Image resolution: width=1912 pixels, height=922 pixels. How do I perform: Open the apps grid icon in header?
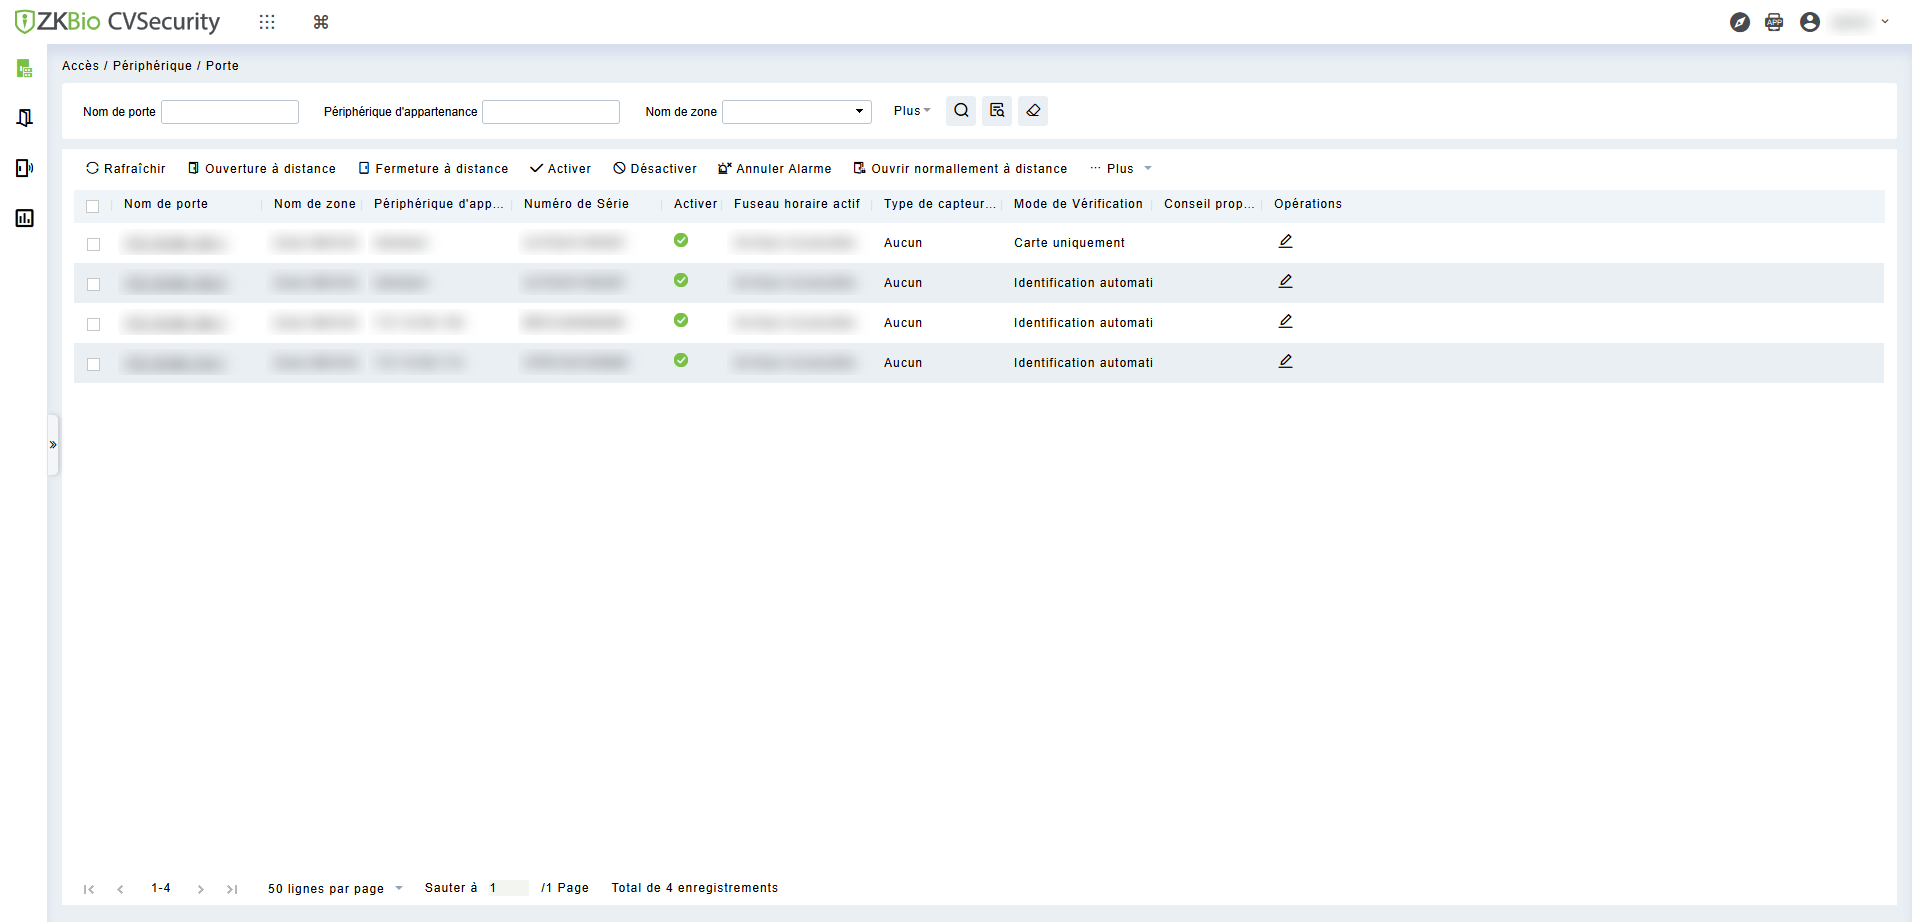[x=267, y=22]
